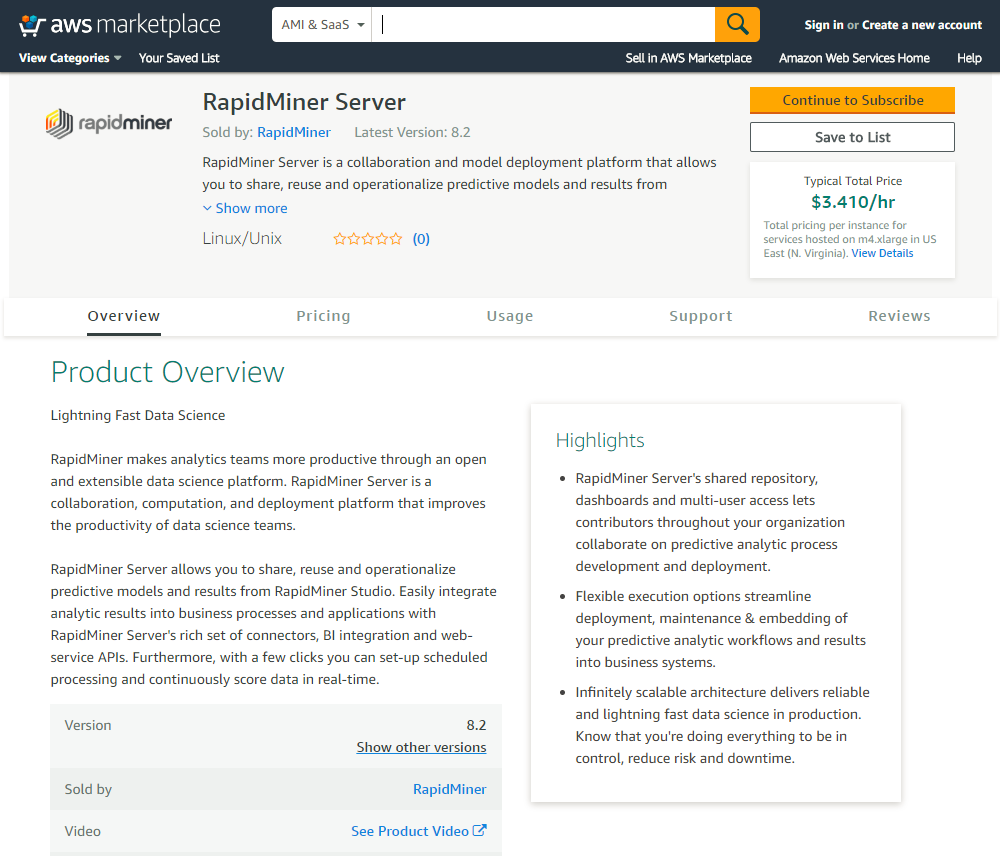Click Create a new account link
Screen dimensions: 1000x856
tap(922, 25)
